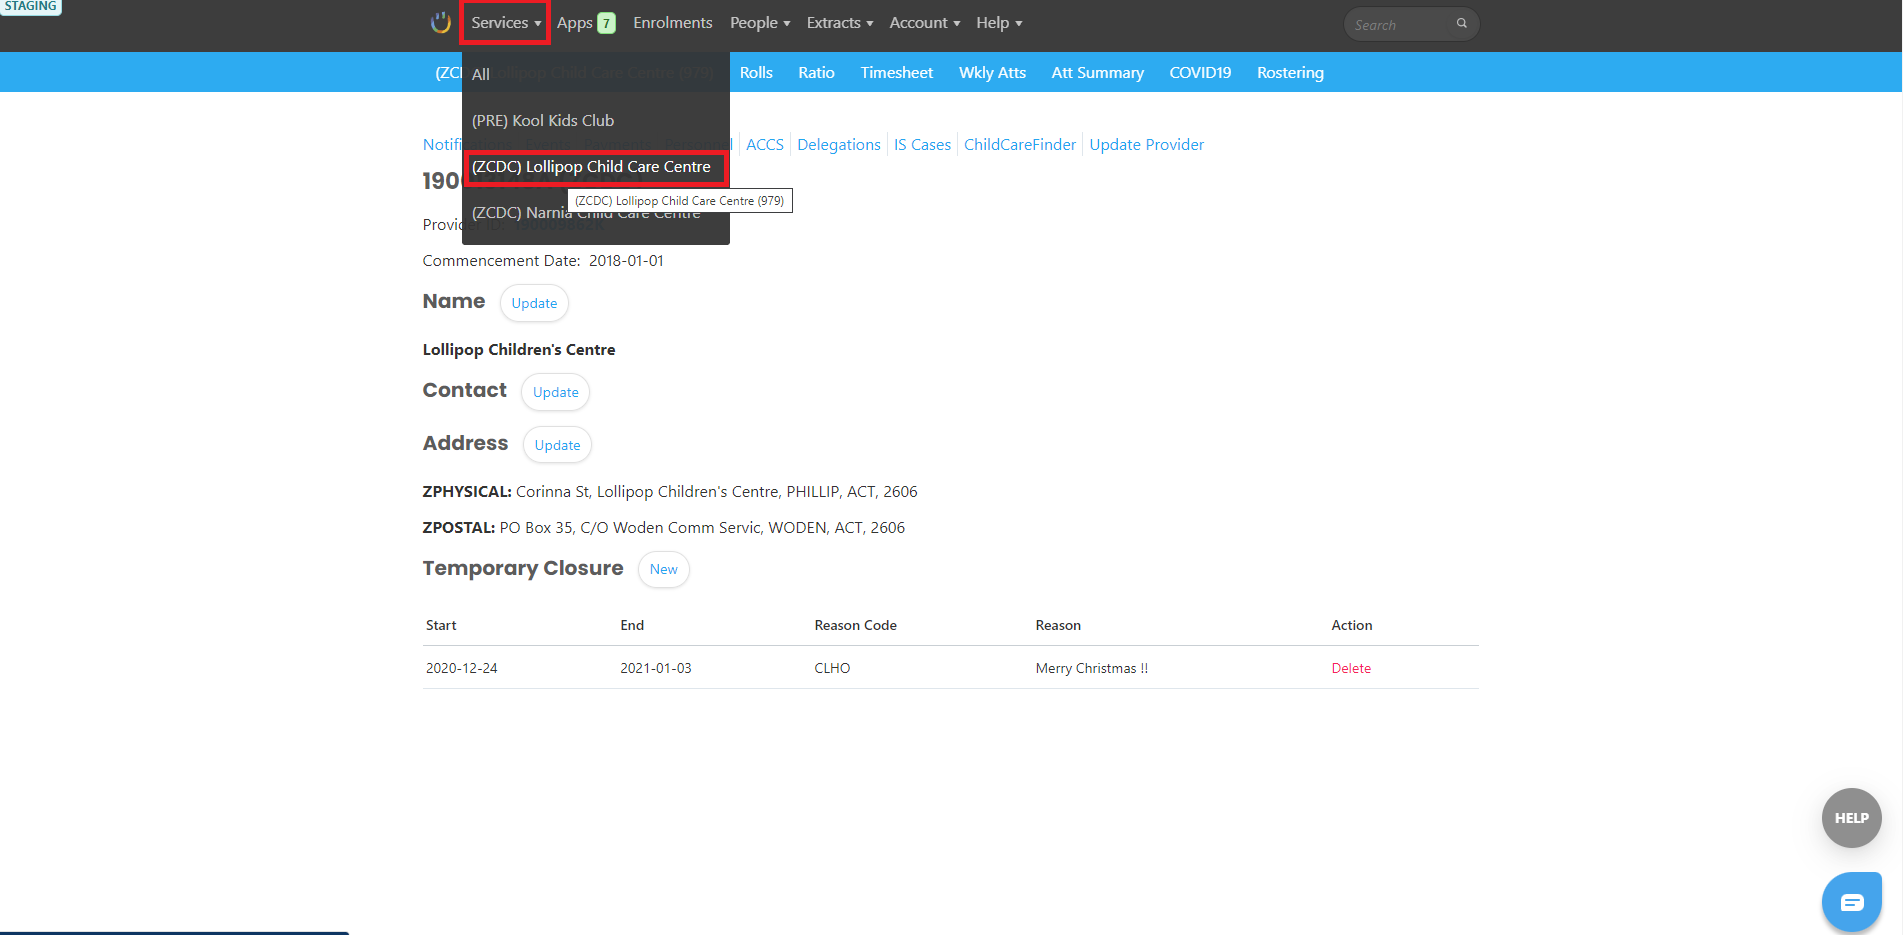Click the 2020-12-24 start date cell
Image resolution: width=1903 pixels, height=935 pixels.
pos(462,668)
